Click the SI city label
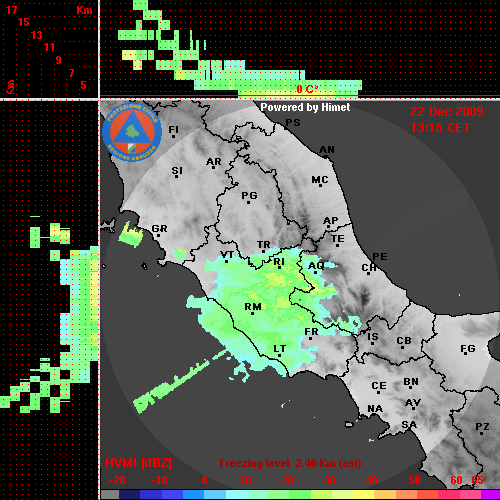Screen dimensions: 500x500 177,171
